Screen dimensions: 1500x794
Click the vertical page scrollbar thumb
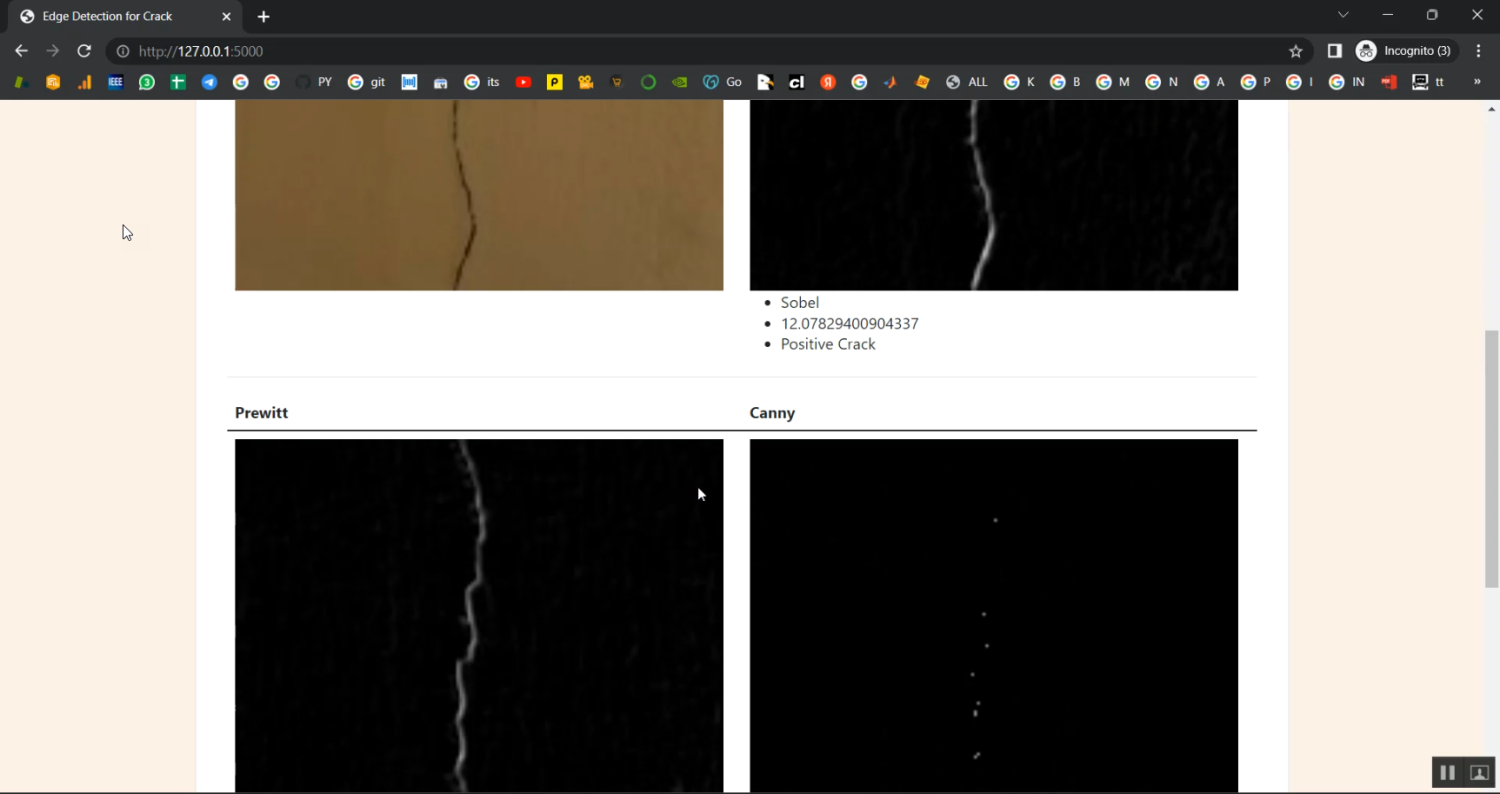pyautogui.click(x=1491, y=458)
